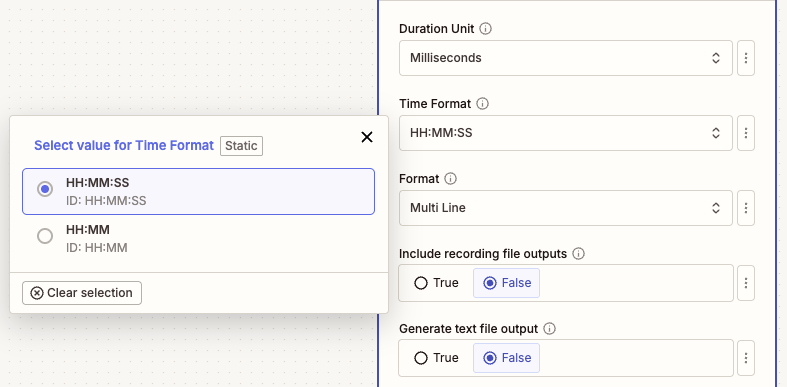Open three-dot menu for Generate text file output

746,358
